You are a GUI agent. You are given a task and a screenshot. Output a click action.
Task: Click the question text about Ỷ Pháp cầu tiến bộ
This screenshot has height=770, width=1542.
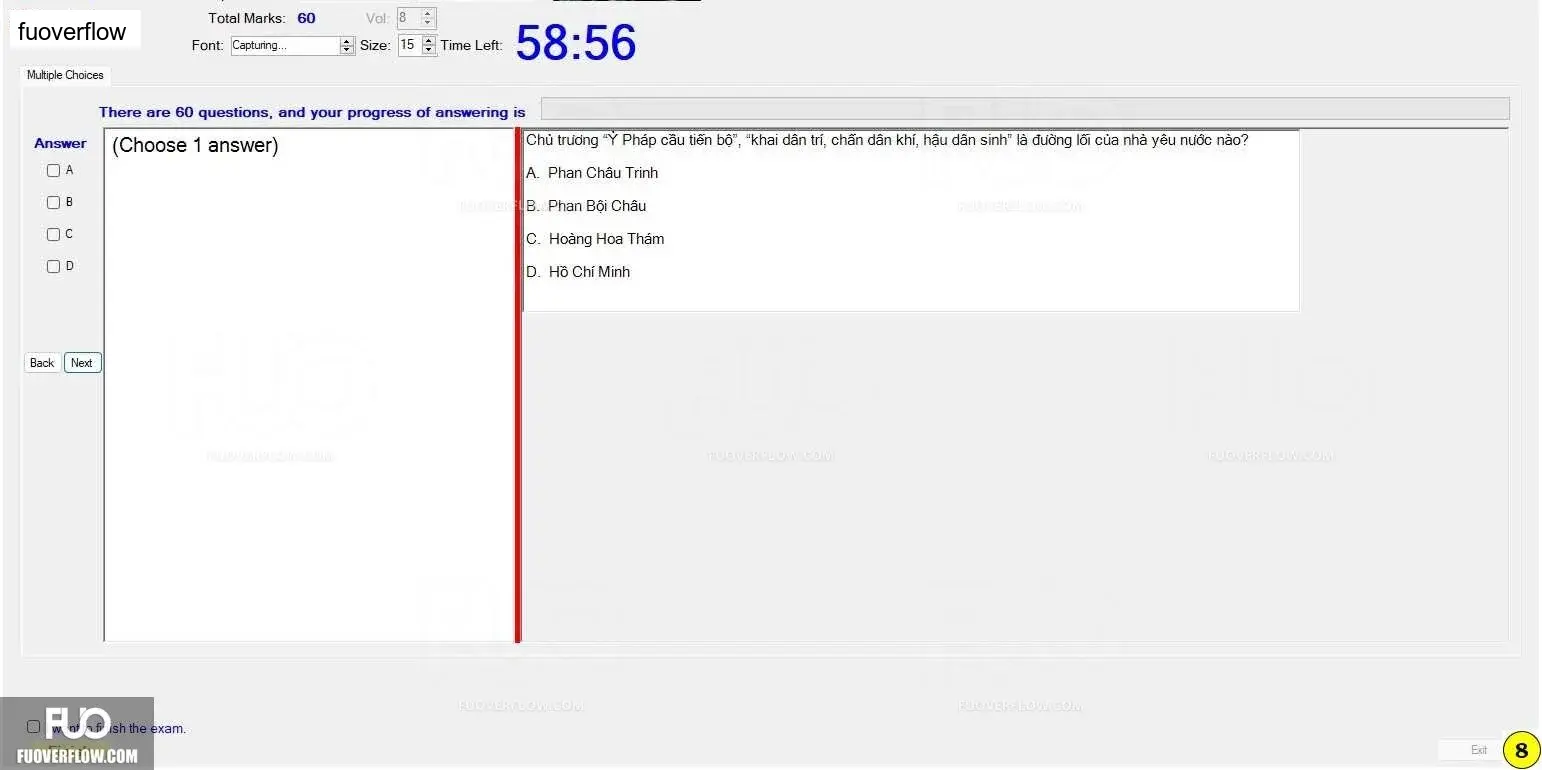pyautogui.click(x=887, y=140)
